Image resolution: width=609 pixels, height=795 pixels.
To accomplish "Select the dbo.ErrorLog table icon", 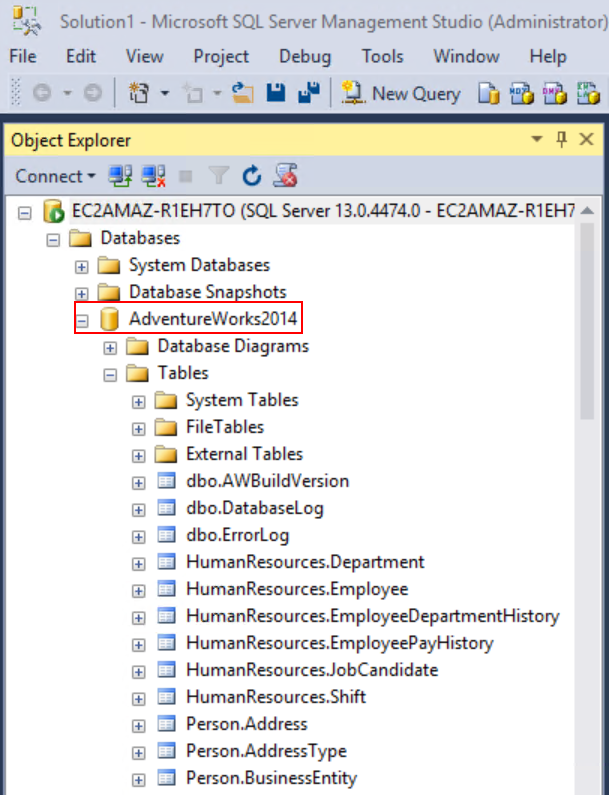I will (166, 534).
